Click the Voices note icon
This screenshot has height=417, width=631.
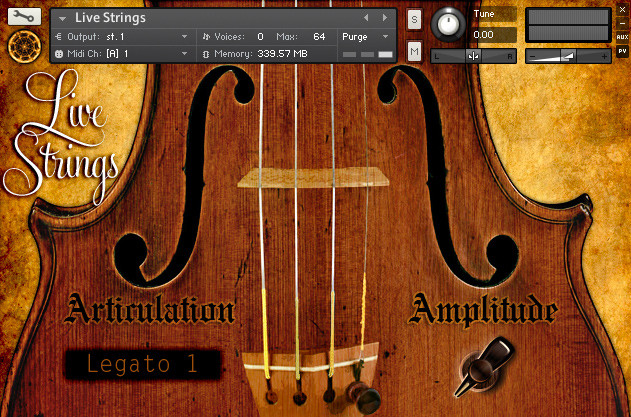206,37
